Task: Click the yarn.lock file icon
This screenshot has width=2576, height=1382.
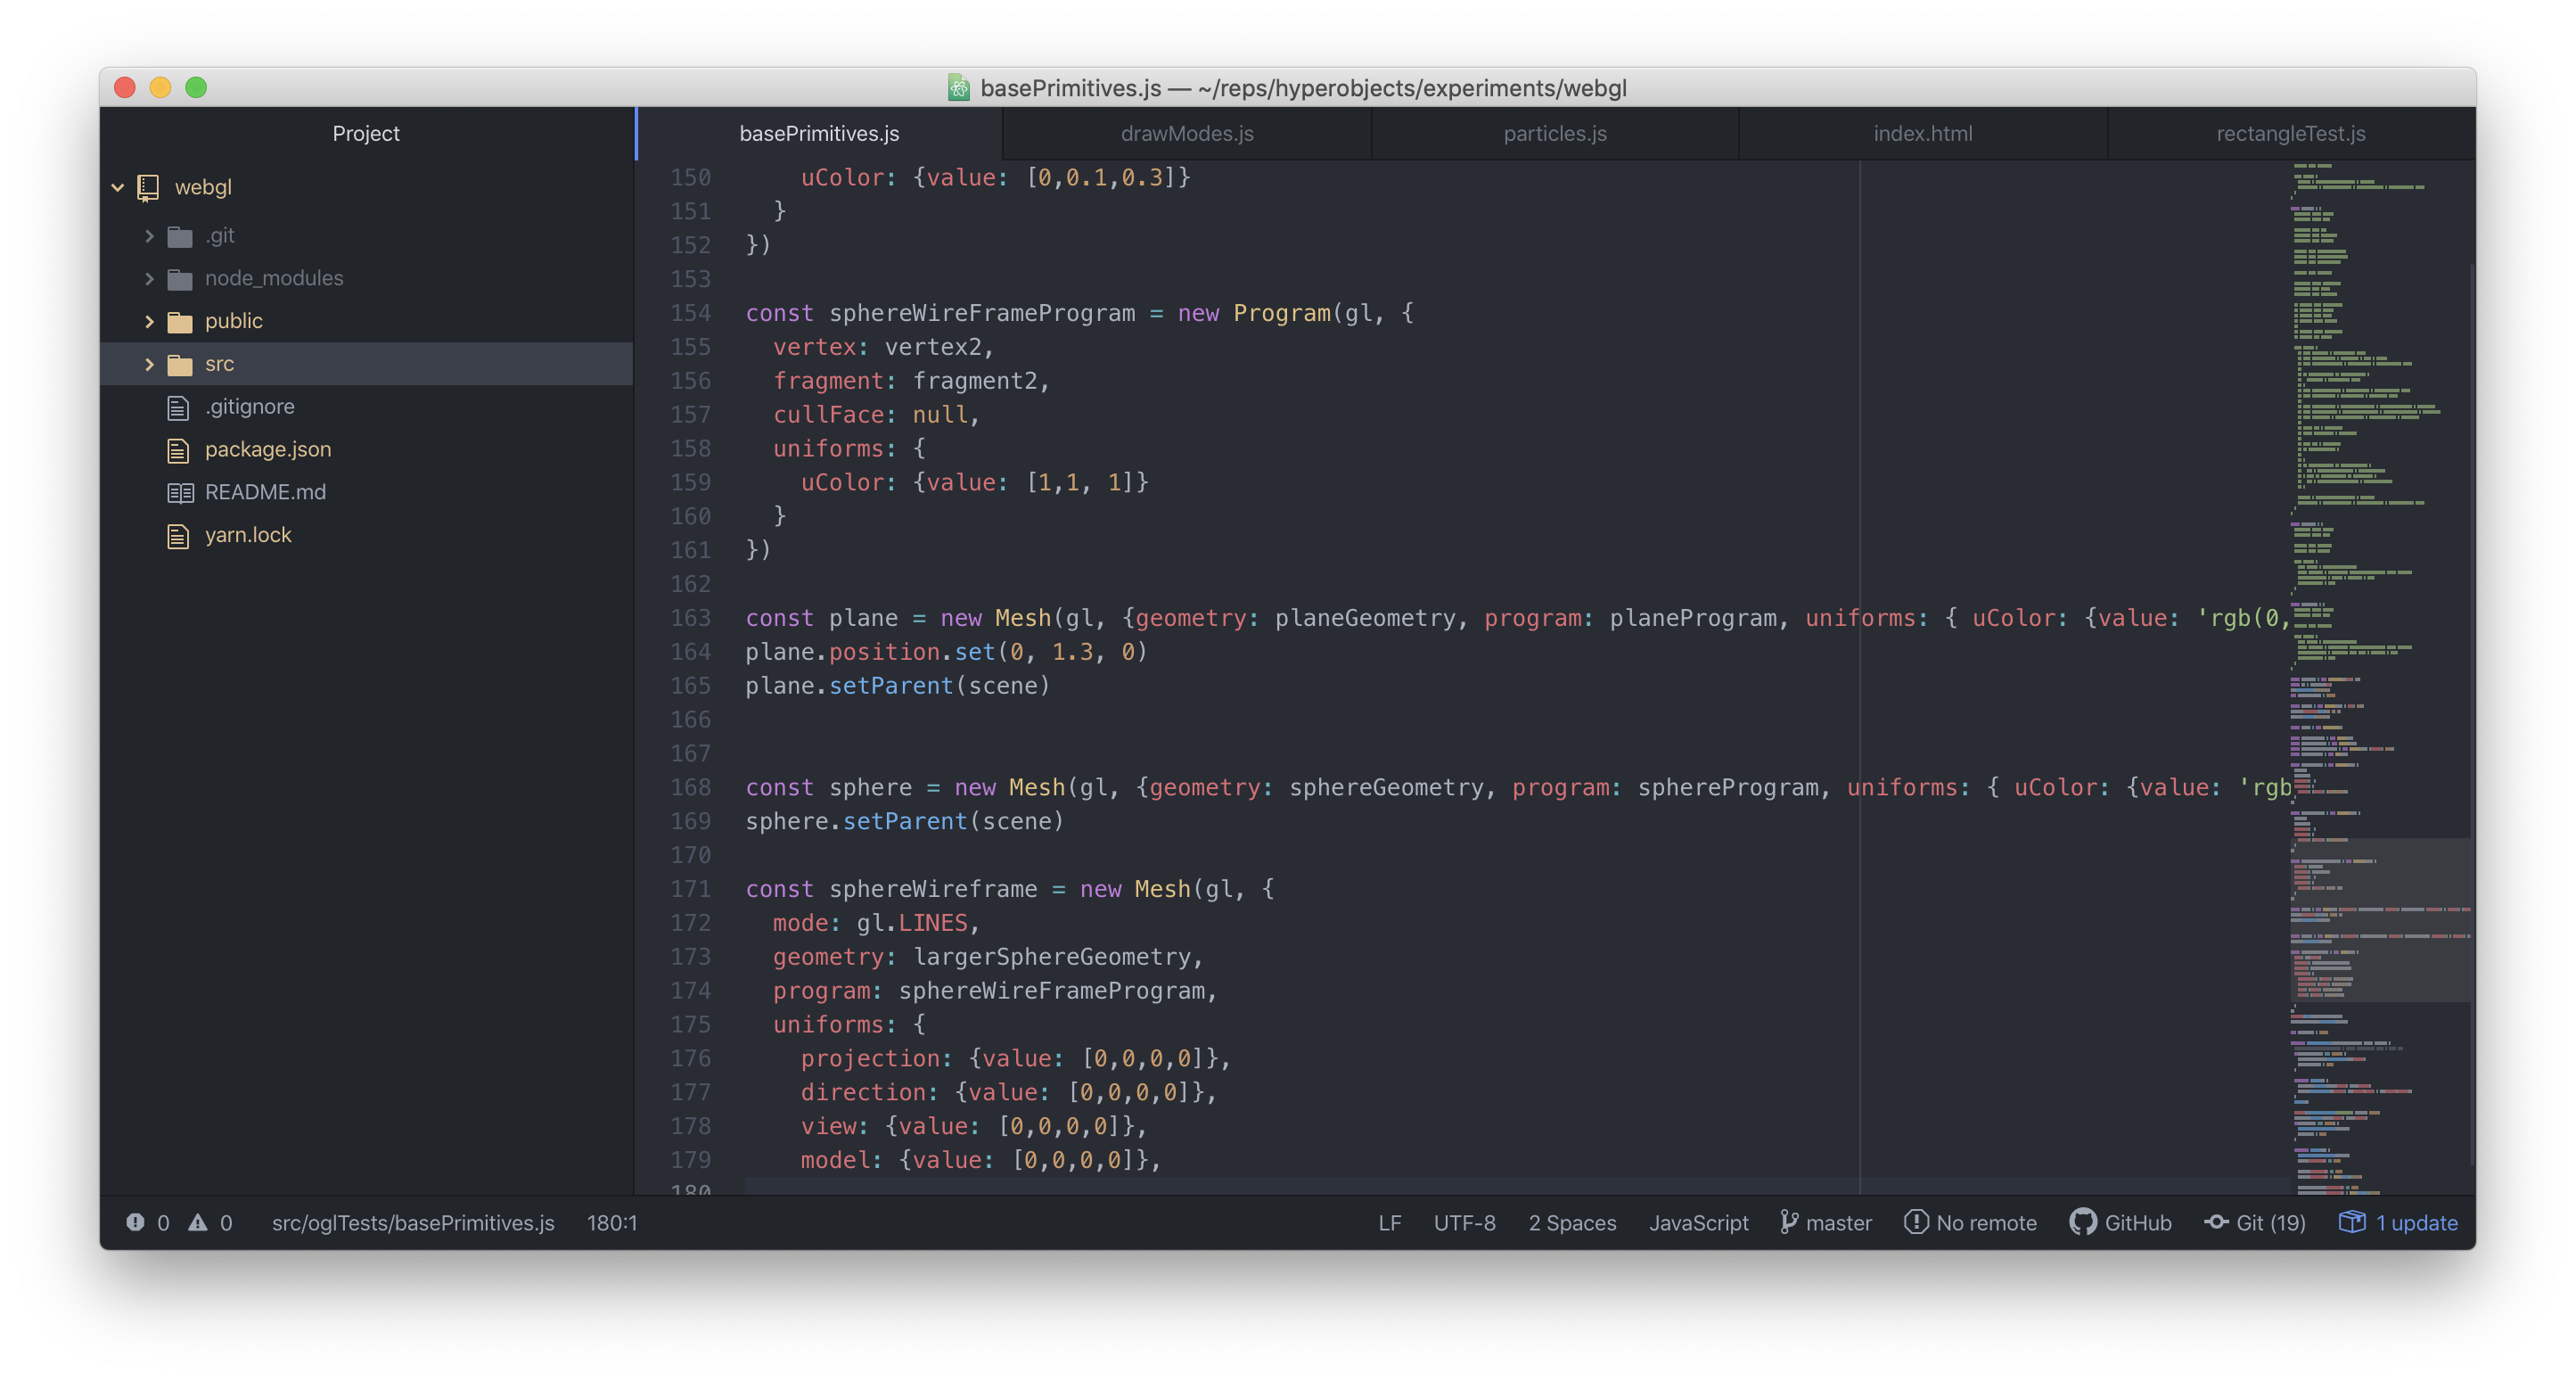Action: [x=178, y=536]
